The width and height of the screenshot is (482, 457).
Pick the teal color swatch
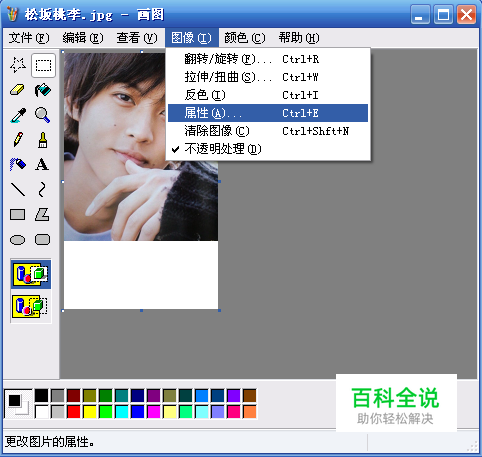coord(122,396)
